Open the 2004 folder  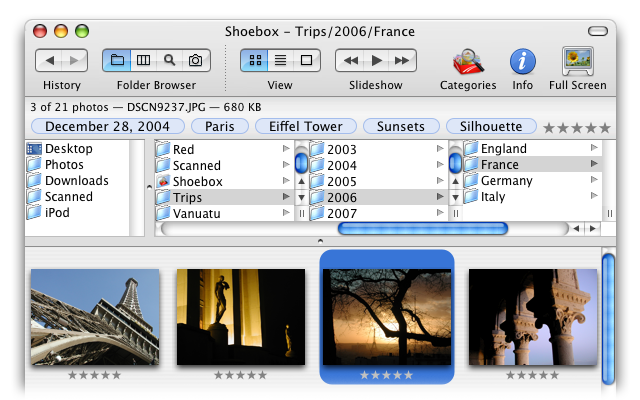pyautogui.click(x=342, y=165)
